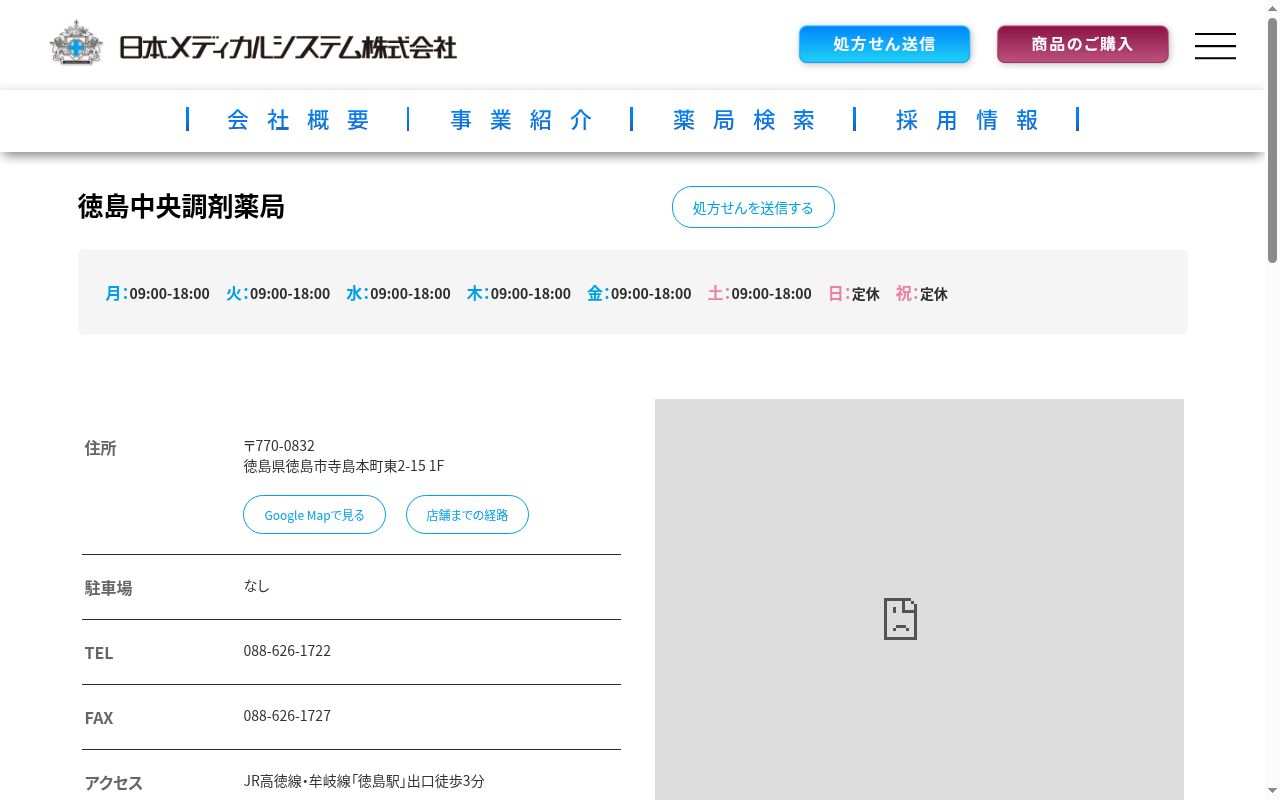Click the 駐車場 value なし
The image size is (1280, 800).
[257, 586]
